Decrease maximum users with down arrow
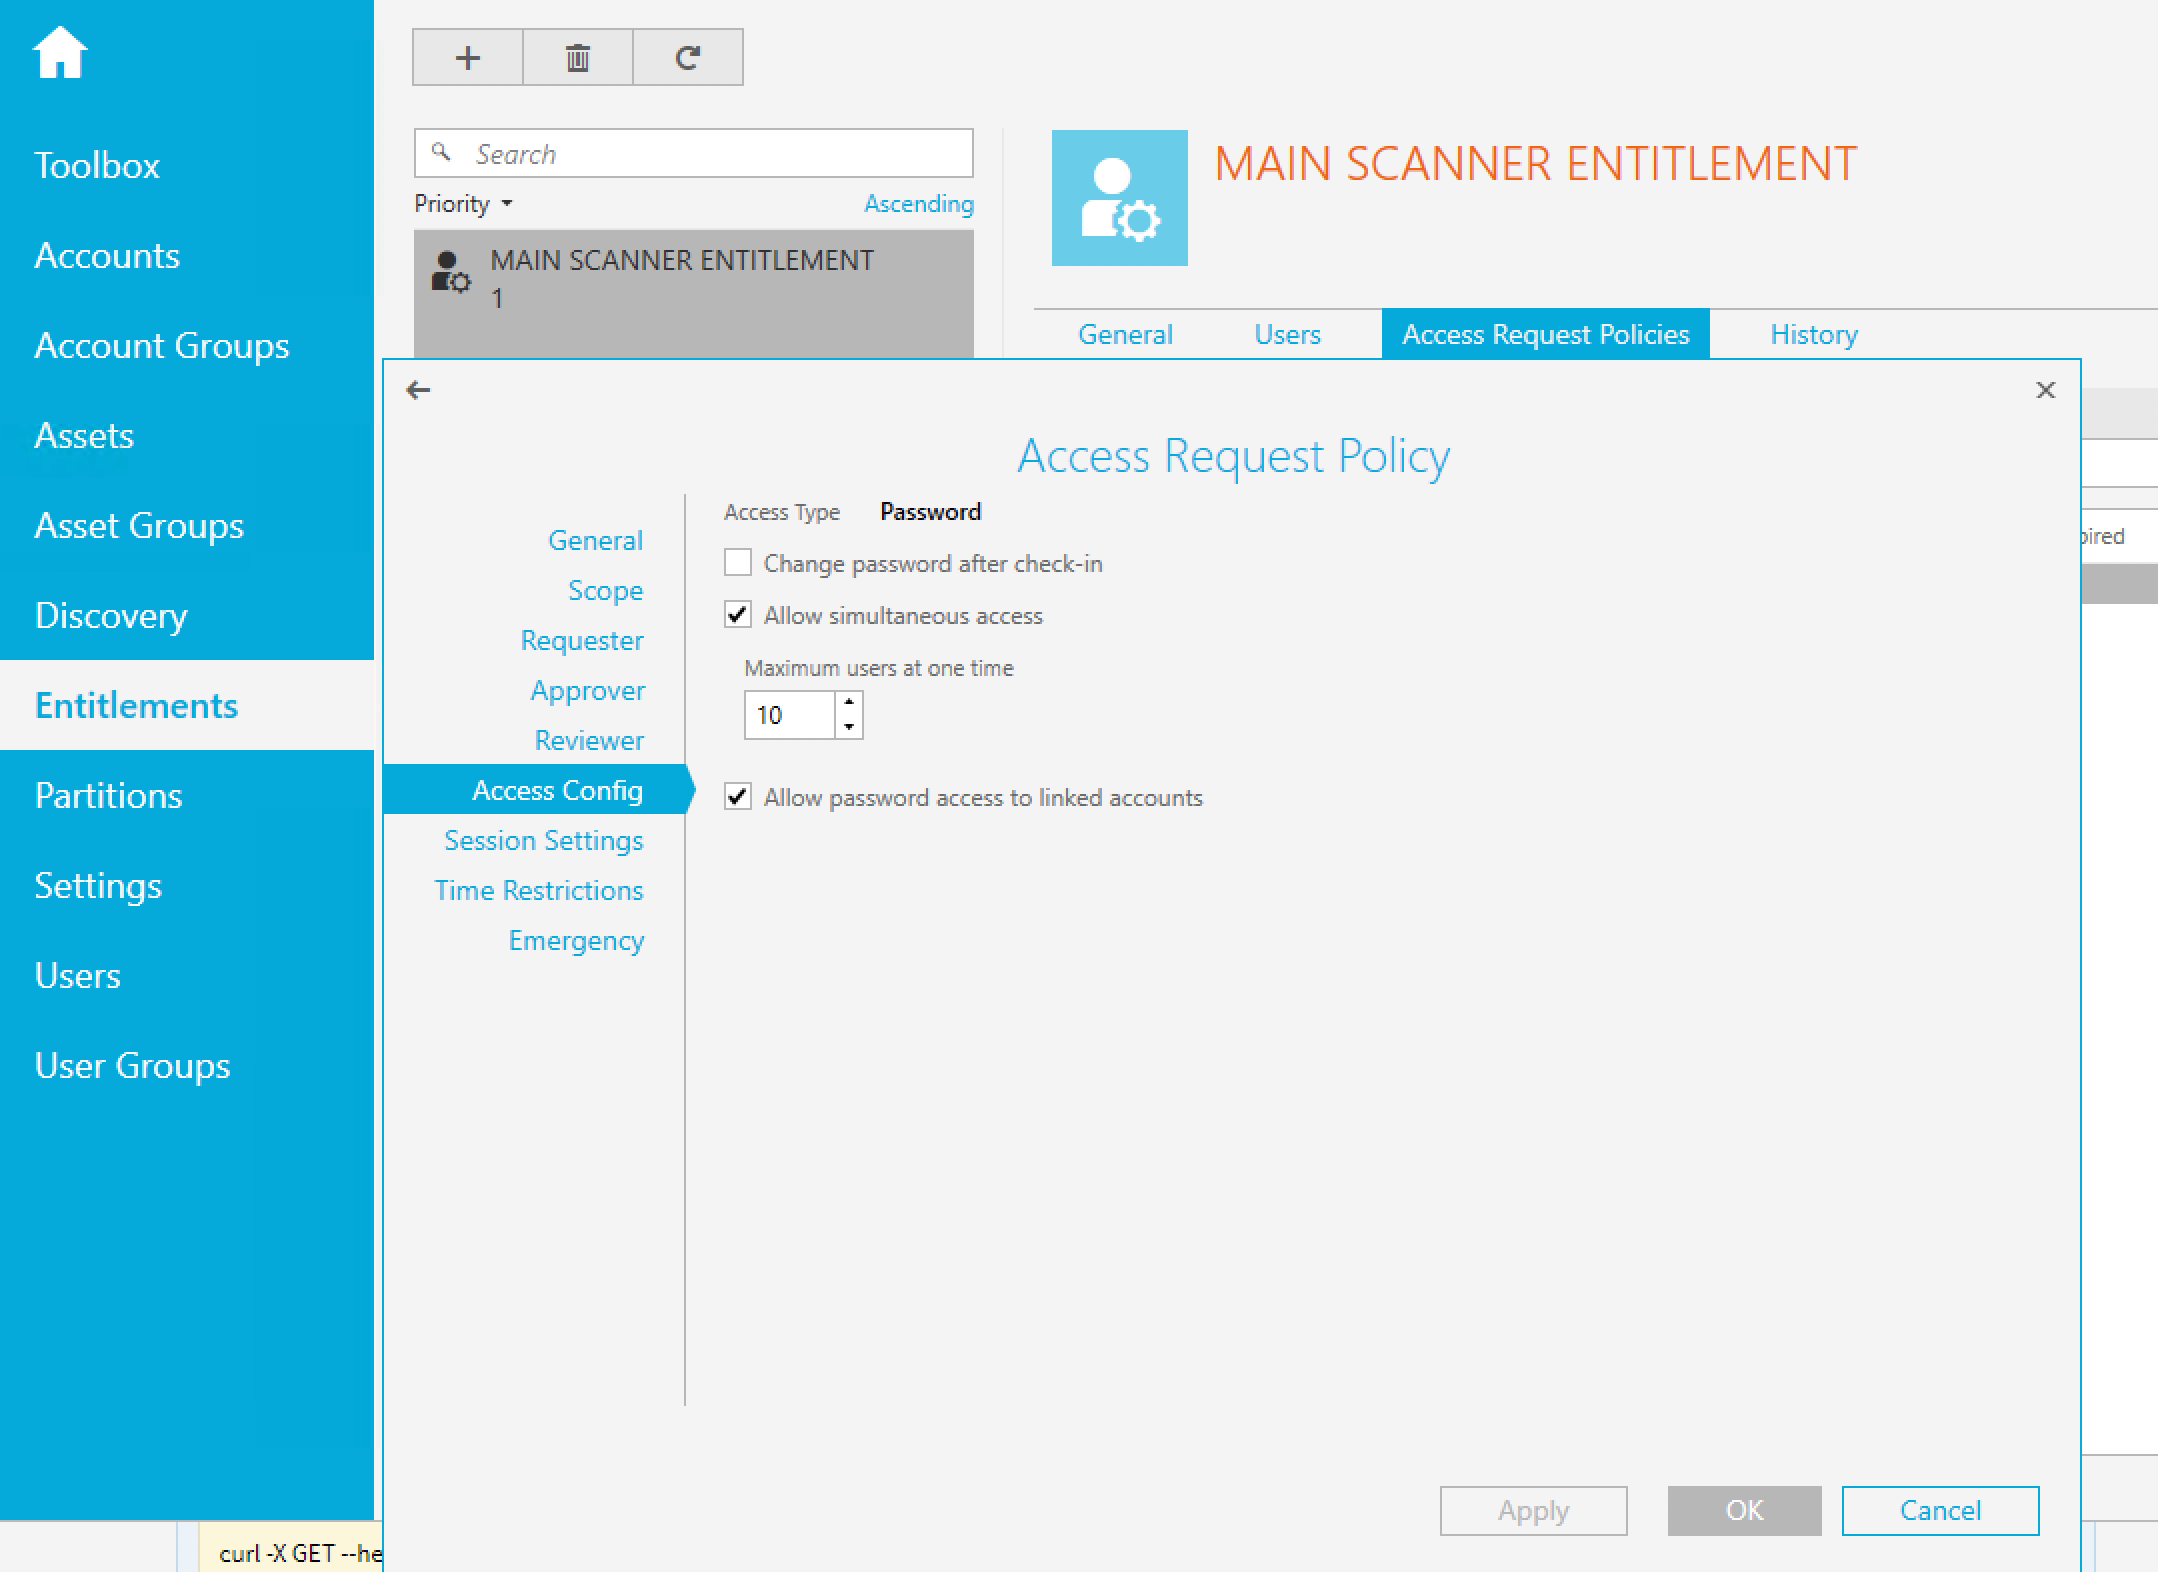 pyautogui.click(x=849, y=727)
